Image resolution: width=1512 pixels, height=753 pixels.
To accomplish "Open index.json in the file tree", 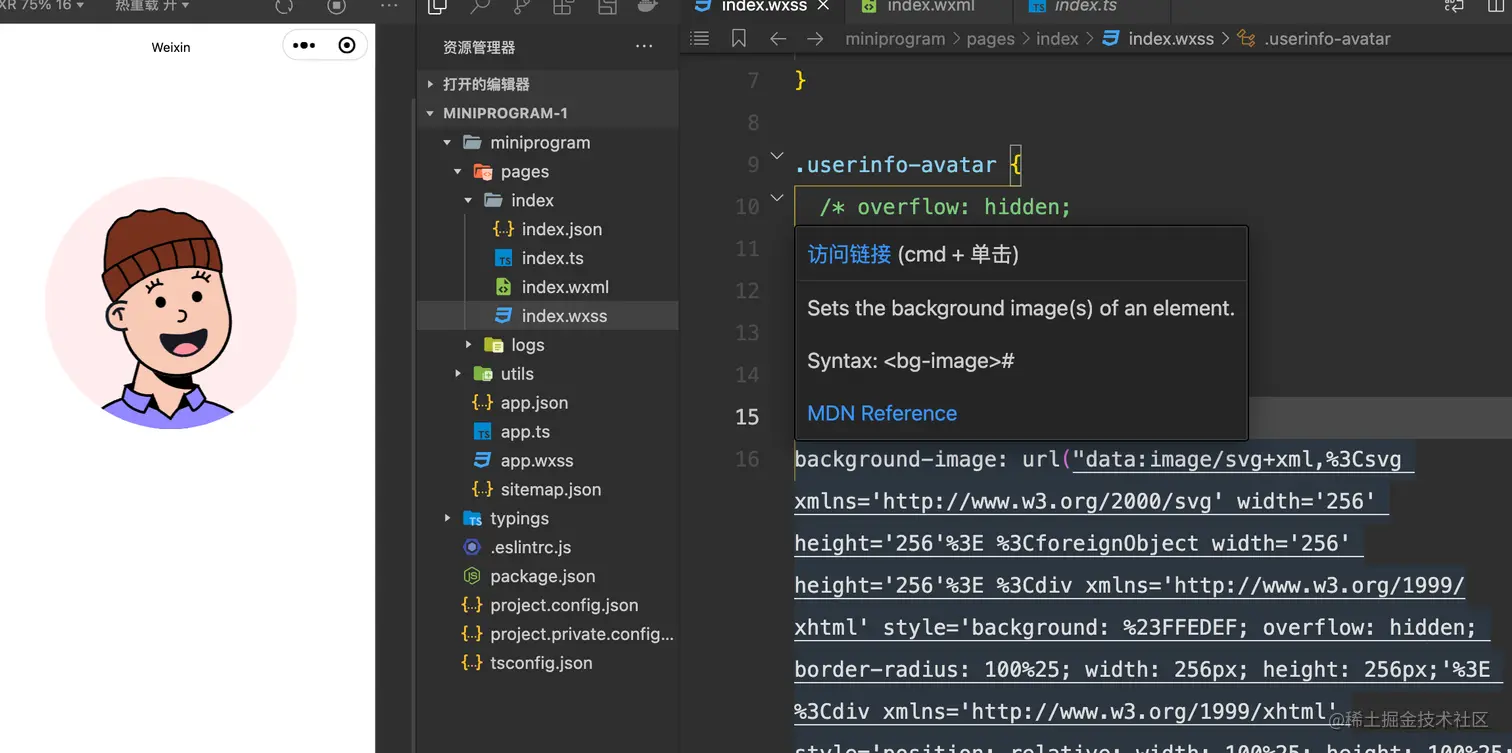I will (x=562, y=229).
